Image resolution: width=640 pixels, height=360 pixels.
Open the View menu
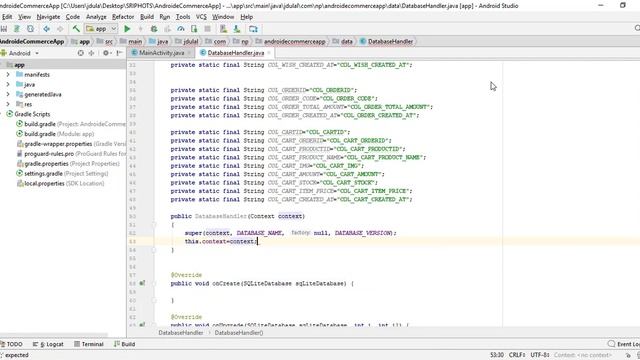pyautogui.click(x=24, y=17)
